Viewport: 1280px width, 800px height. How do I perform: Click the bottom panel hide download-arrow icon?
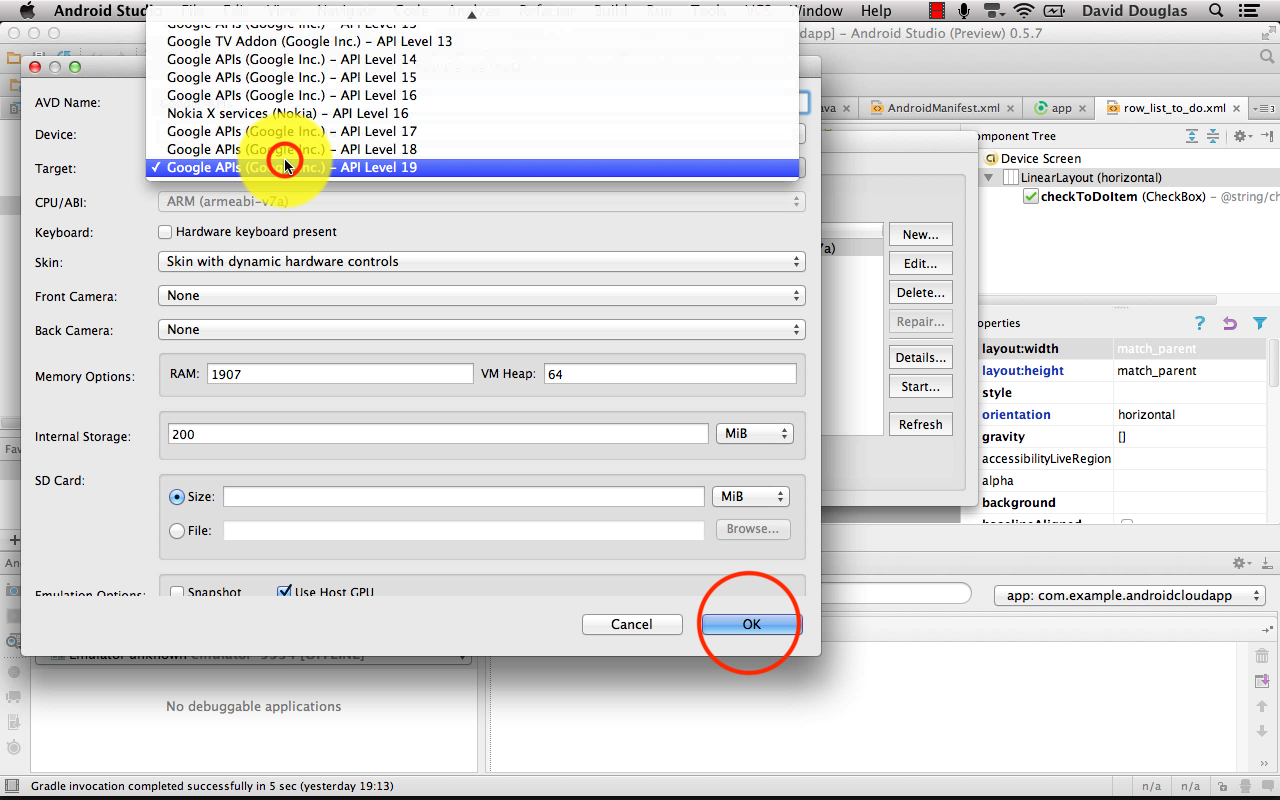[1267, 563]
